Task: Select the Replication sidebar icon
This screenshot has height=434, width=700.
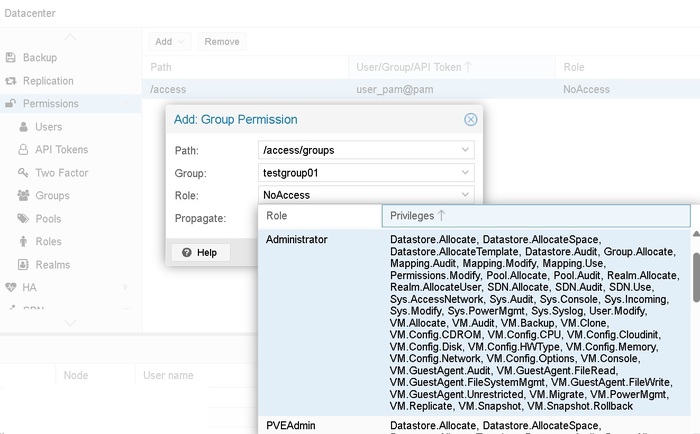Action: coord(12,81)
